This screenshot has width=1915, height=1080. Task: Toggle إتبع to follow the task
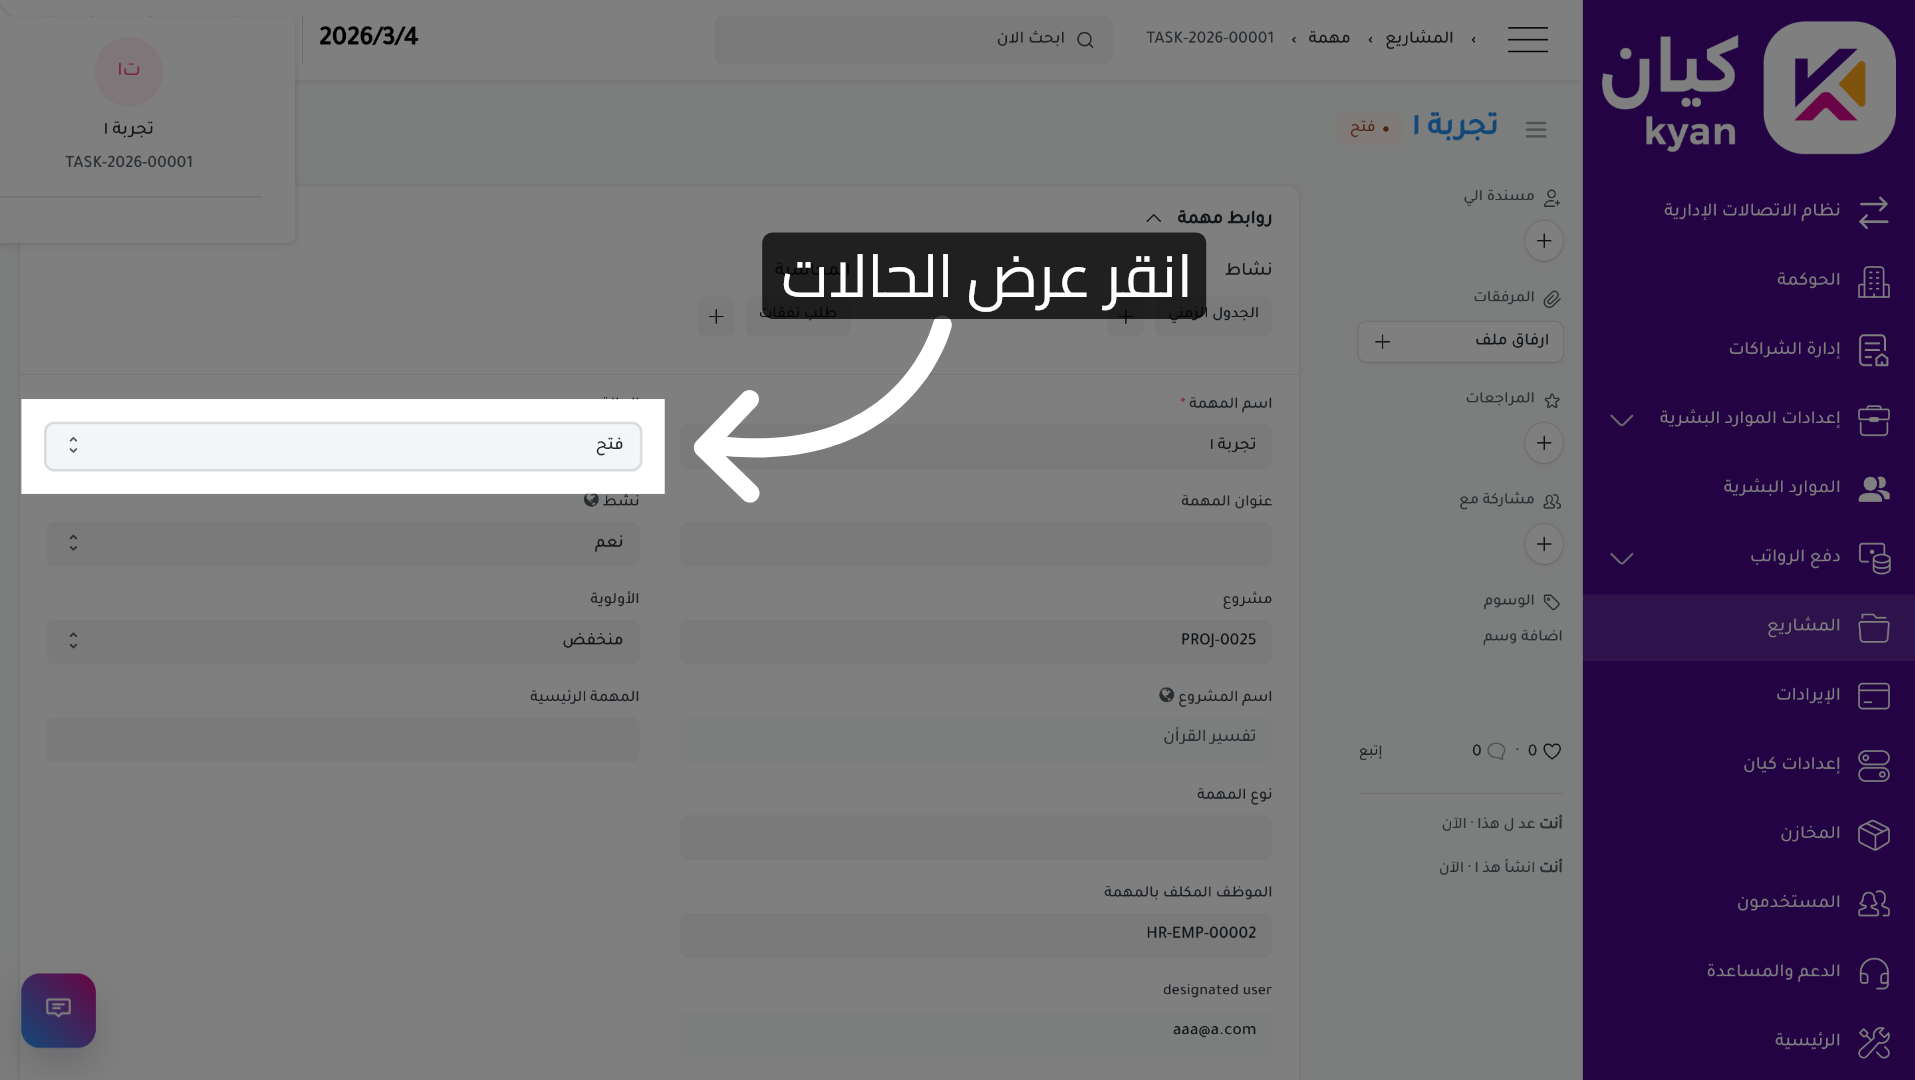pyautogui.click(x=1369, y=751)
